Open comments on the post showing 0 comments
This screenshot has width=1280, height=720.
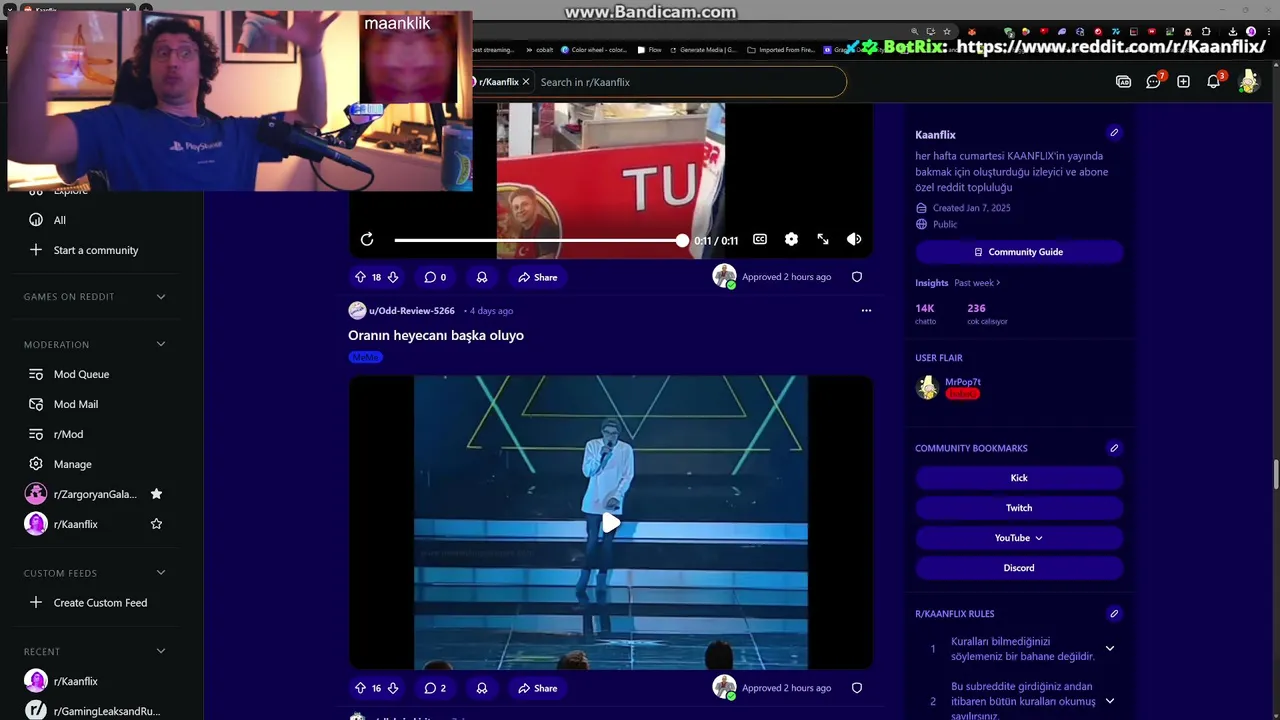tap(435, 277)
